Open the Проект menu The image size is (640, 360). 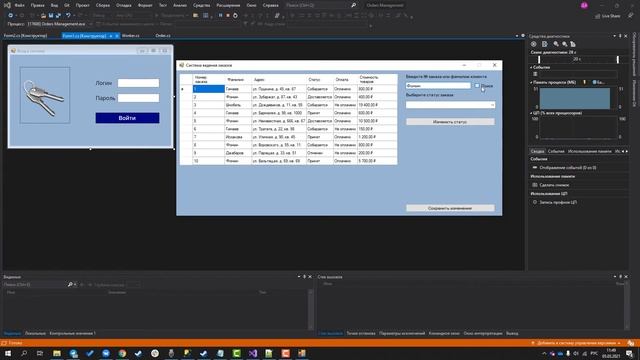pyautogui.click(x=82, y=5)
